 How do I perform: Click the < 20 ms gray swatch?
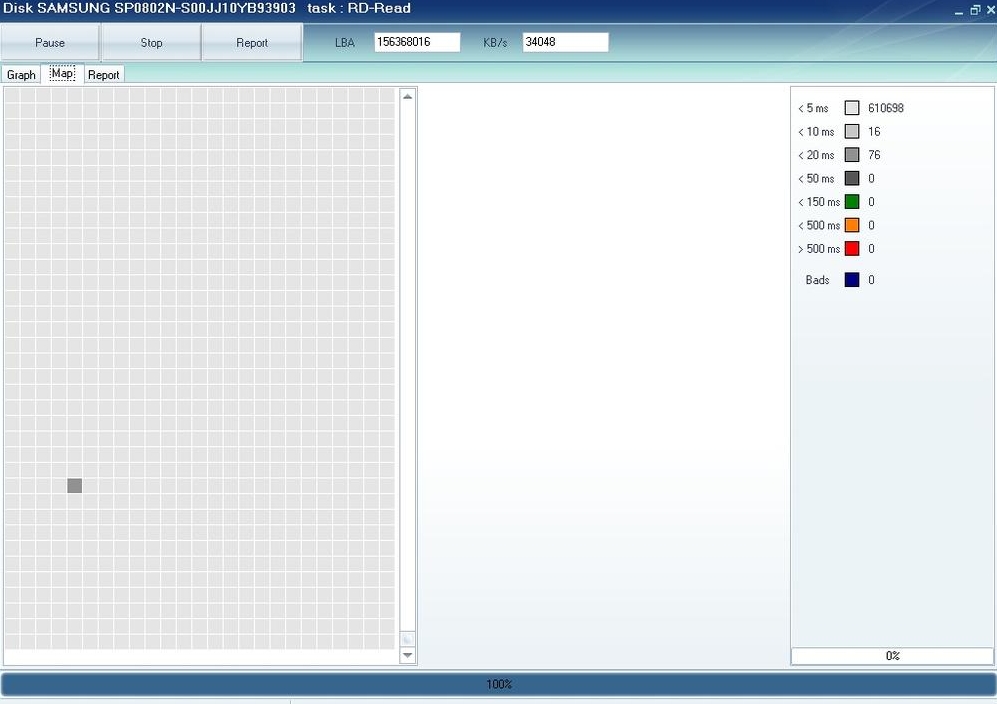point(852,155)
